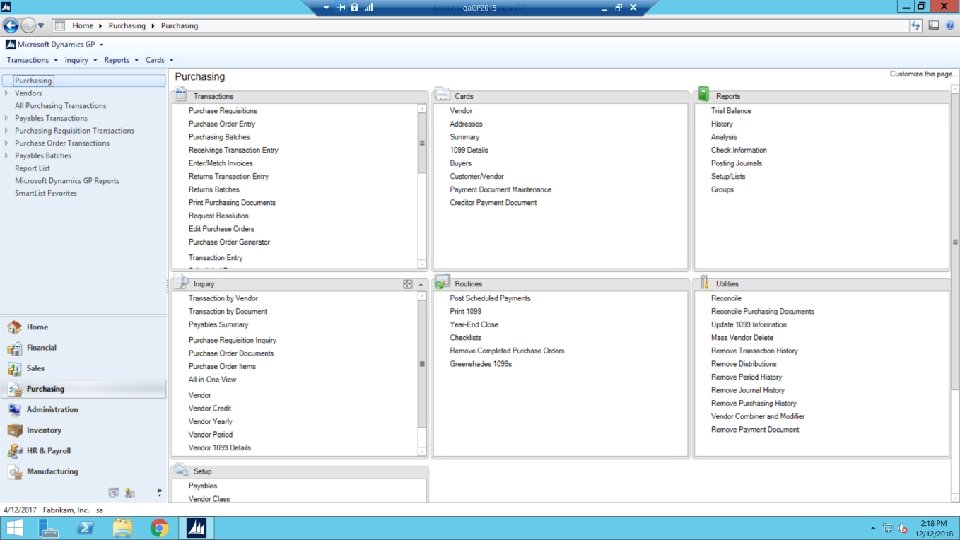Click the Inquiry panel options icon

408,284
